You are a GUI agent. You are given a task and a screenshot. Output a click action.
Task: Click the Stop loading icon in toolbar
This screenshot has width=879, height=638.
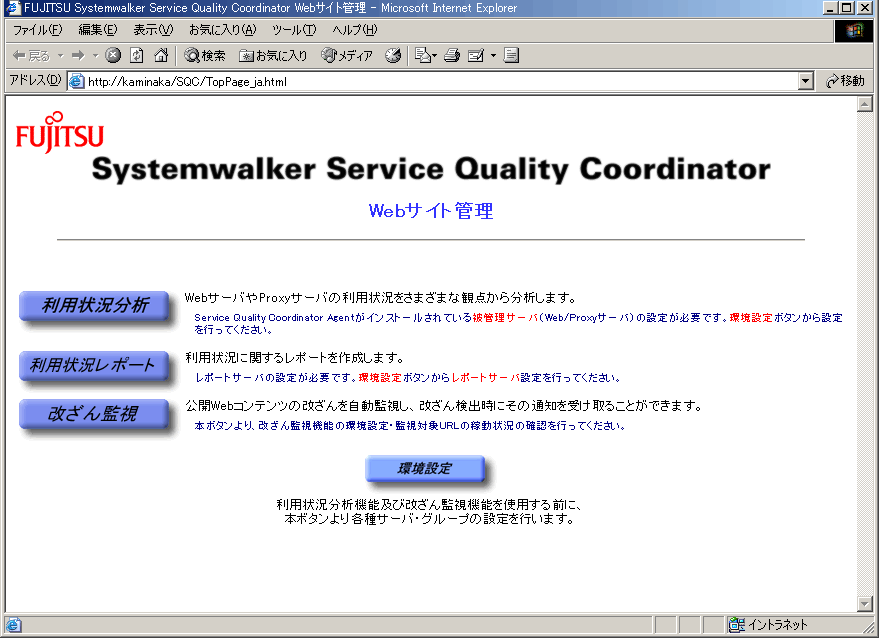pos(113,56)
